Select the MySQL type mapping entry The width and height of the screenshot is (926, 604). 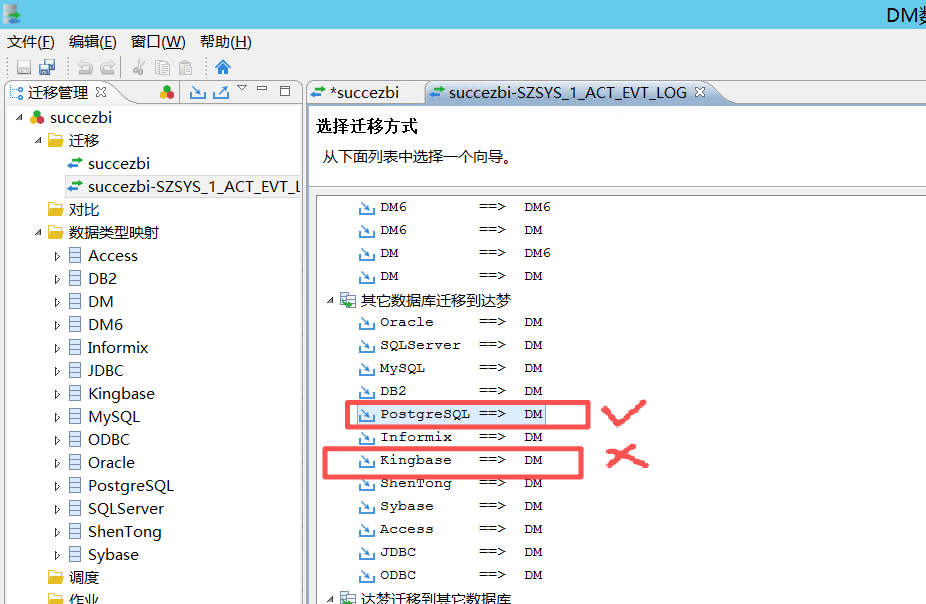tap(114, 417)
